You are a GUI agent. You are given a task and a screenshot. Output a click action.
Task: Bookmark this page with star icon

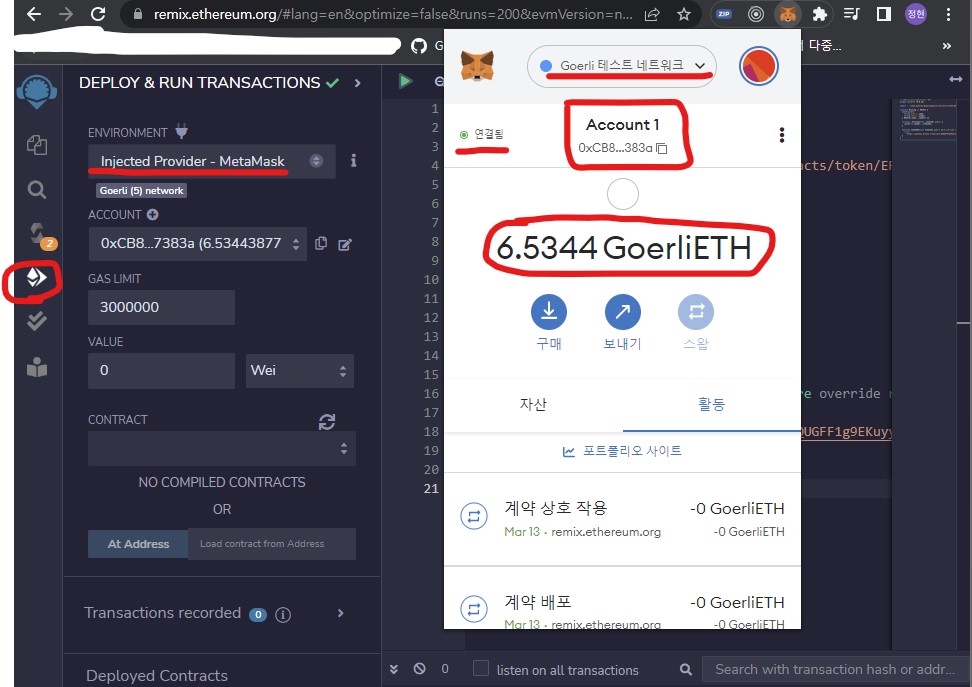click(684, 14)
